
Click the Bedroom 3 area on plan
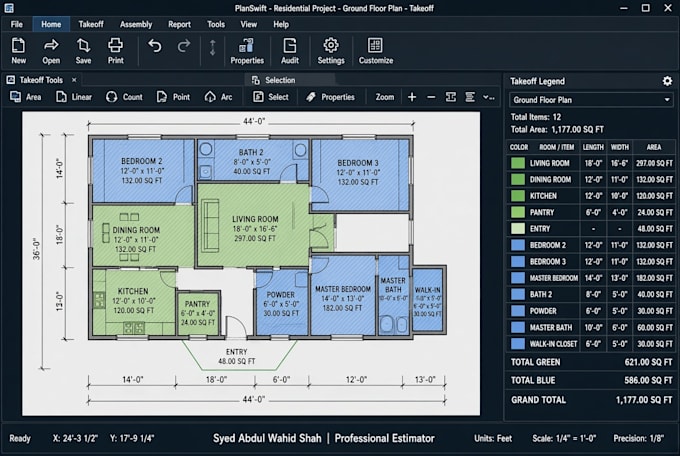360,173
